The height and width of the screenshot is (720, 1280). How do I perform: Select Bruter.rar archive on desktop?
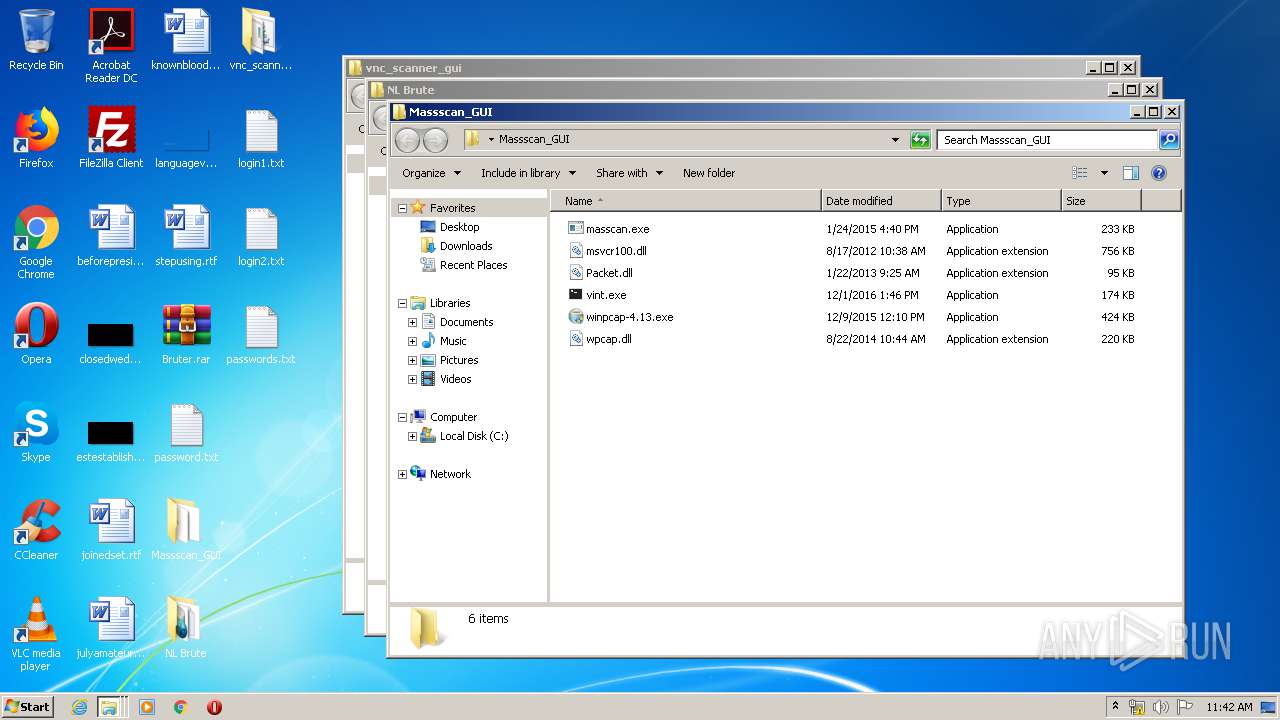pos(186,334)
